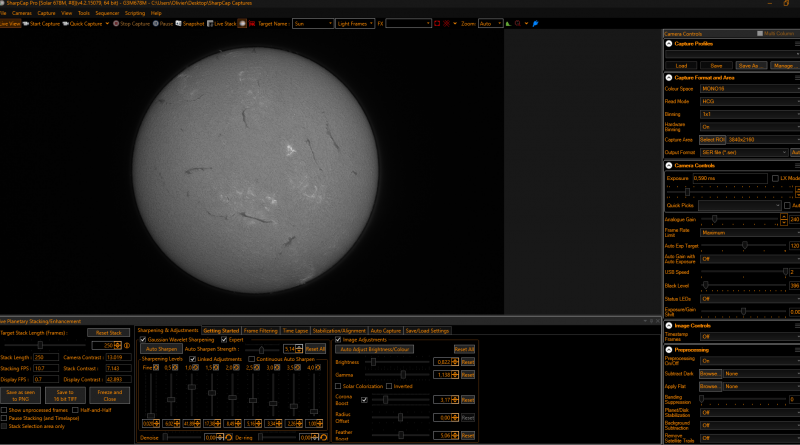Click the Auto Sharpen button
The height and width of the screenshot is (445, 800).
161,349
